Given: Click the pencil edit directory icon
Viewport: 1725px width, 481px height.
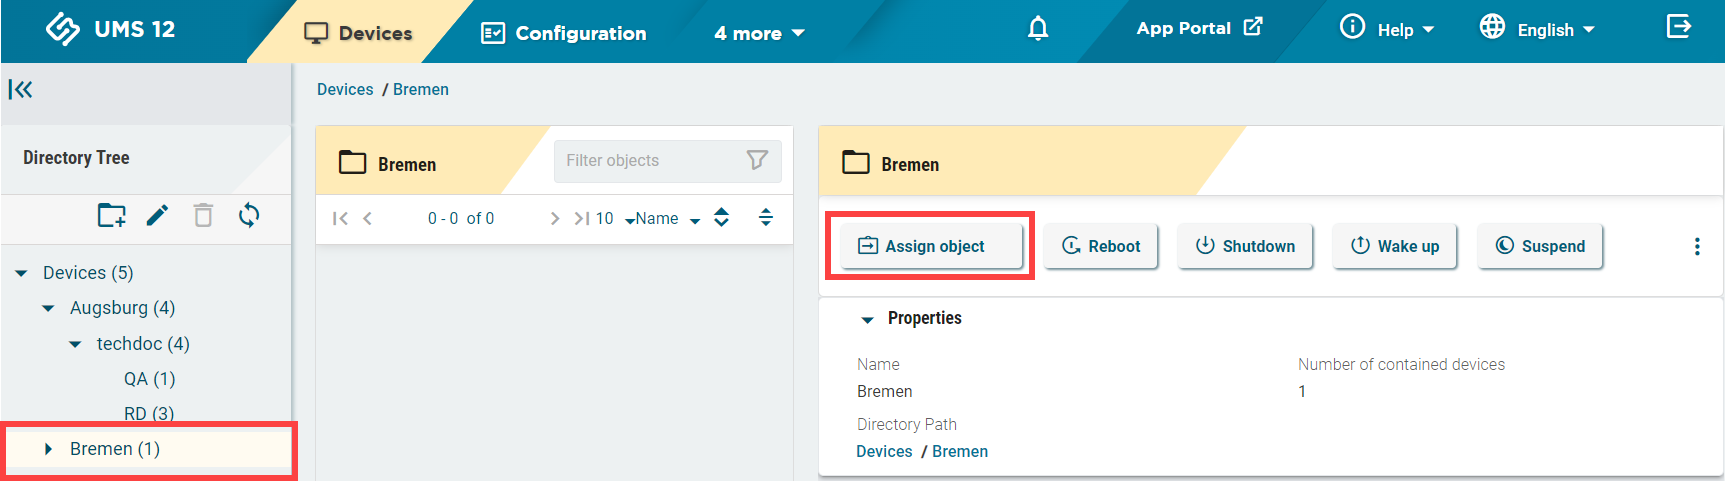Looking at the screenshot, I should coord(157,215).
